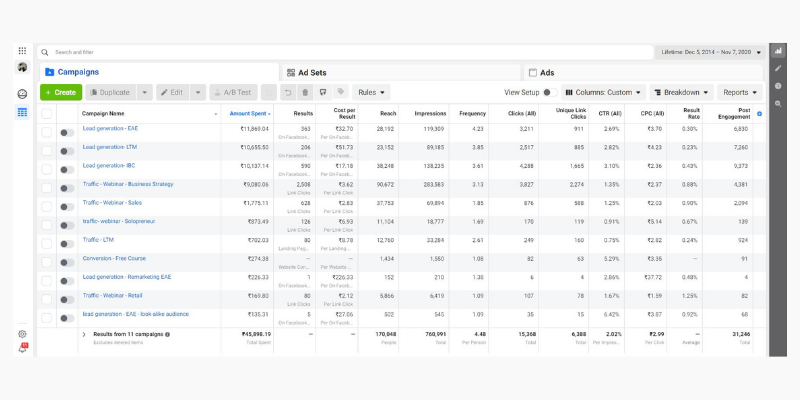800x400 pixels.
Task: Toggle the View Setup switch
Action: point(549,92)
